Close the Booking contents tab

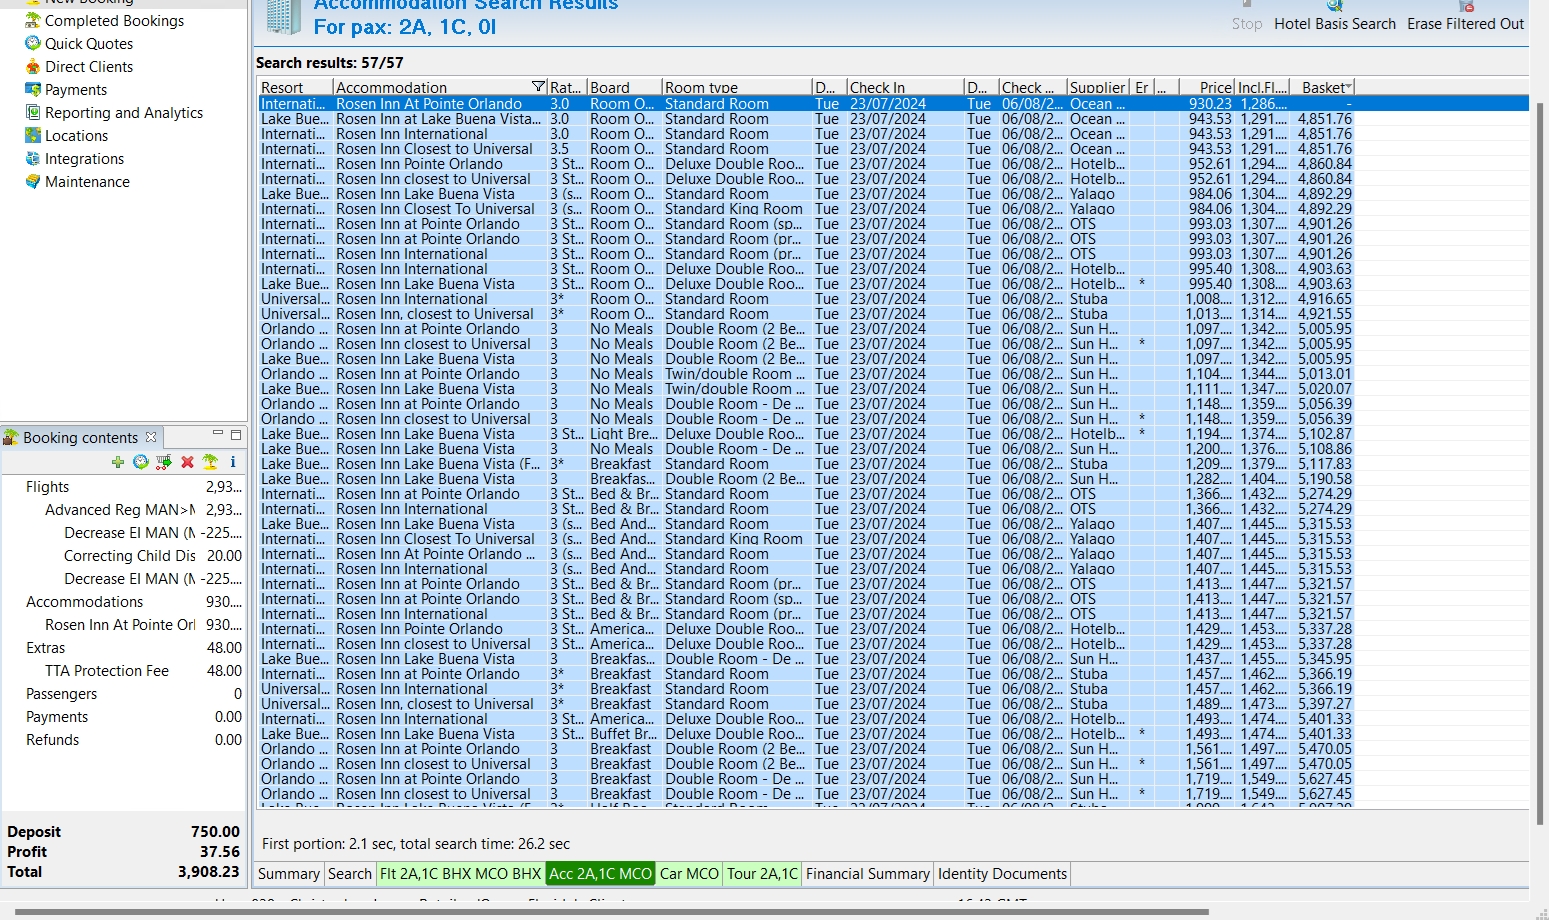[x=151, y=437]
